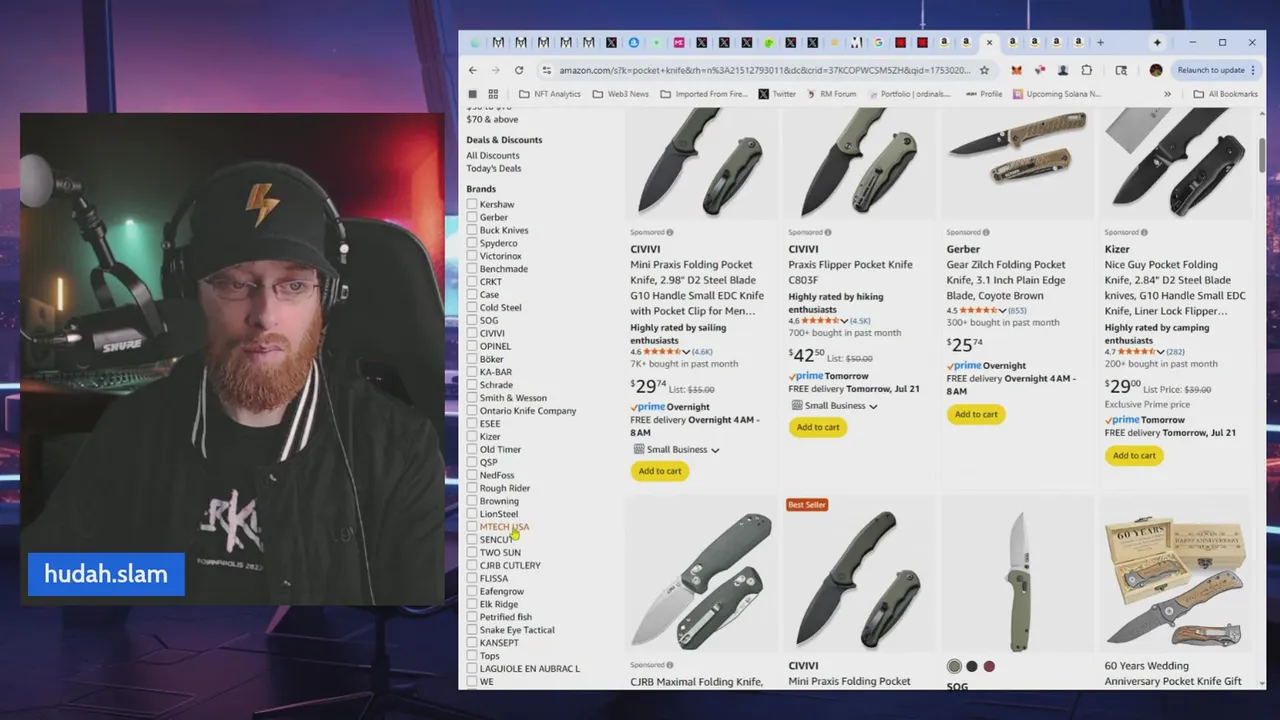Toggle the Benchmade brand checkbox
The width and height of the screenshot is (1280, 720).
pyautogui.click(x=472, y=269)
